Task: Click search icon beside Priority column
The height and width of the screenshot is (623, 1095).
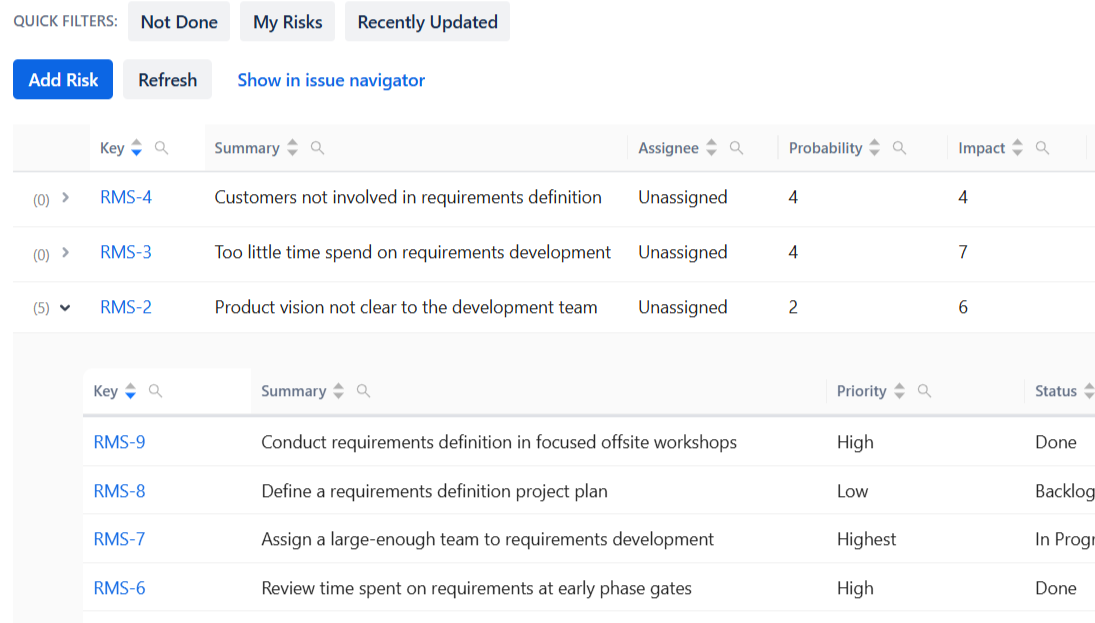Action: tap(925, 391)
